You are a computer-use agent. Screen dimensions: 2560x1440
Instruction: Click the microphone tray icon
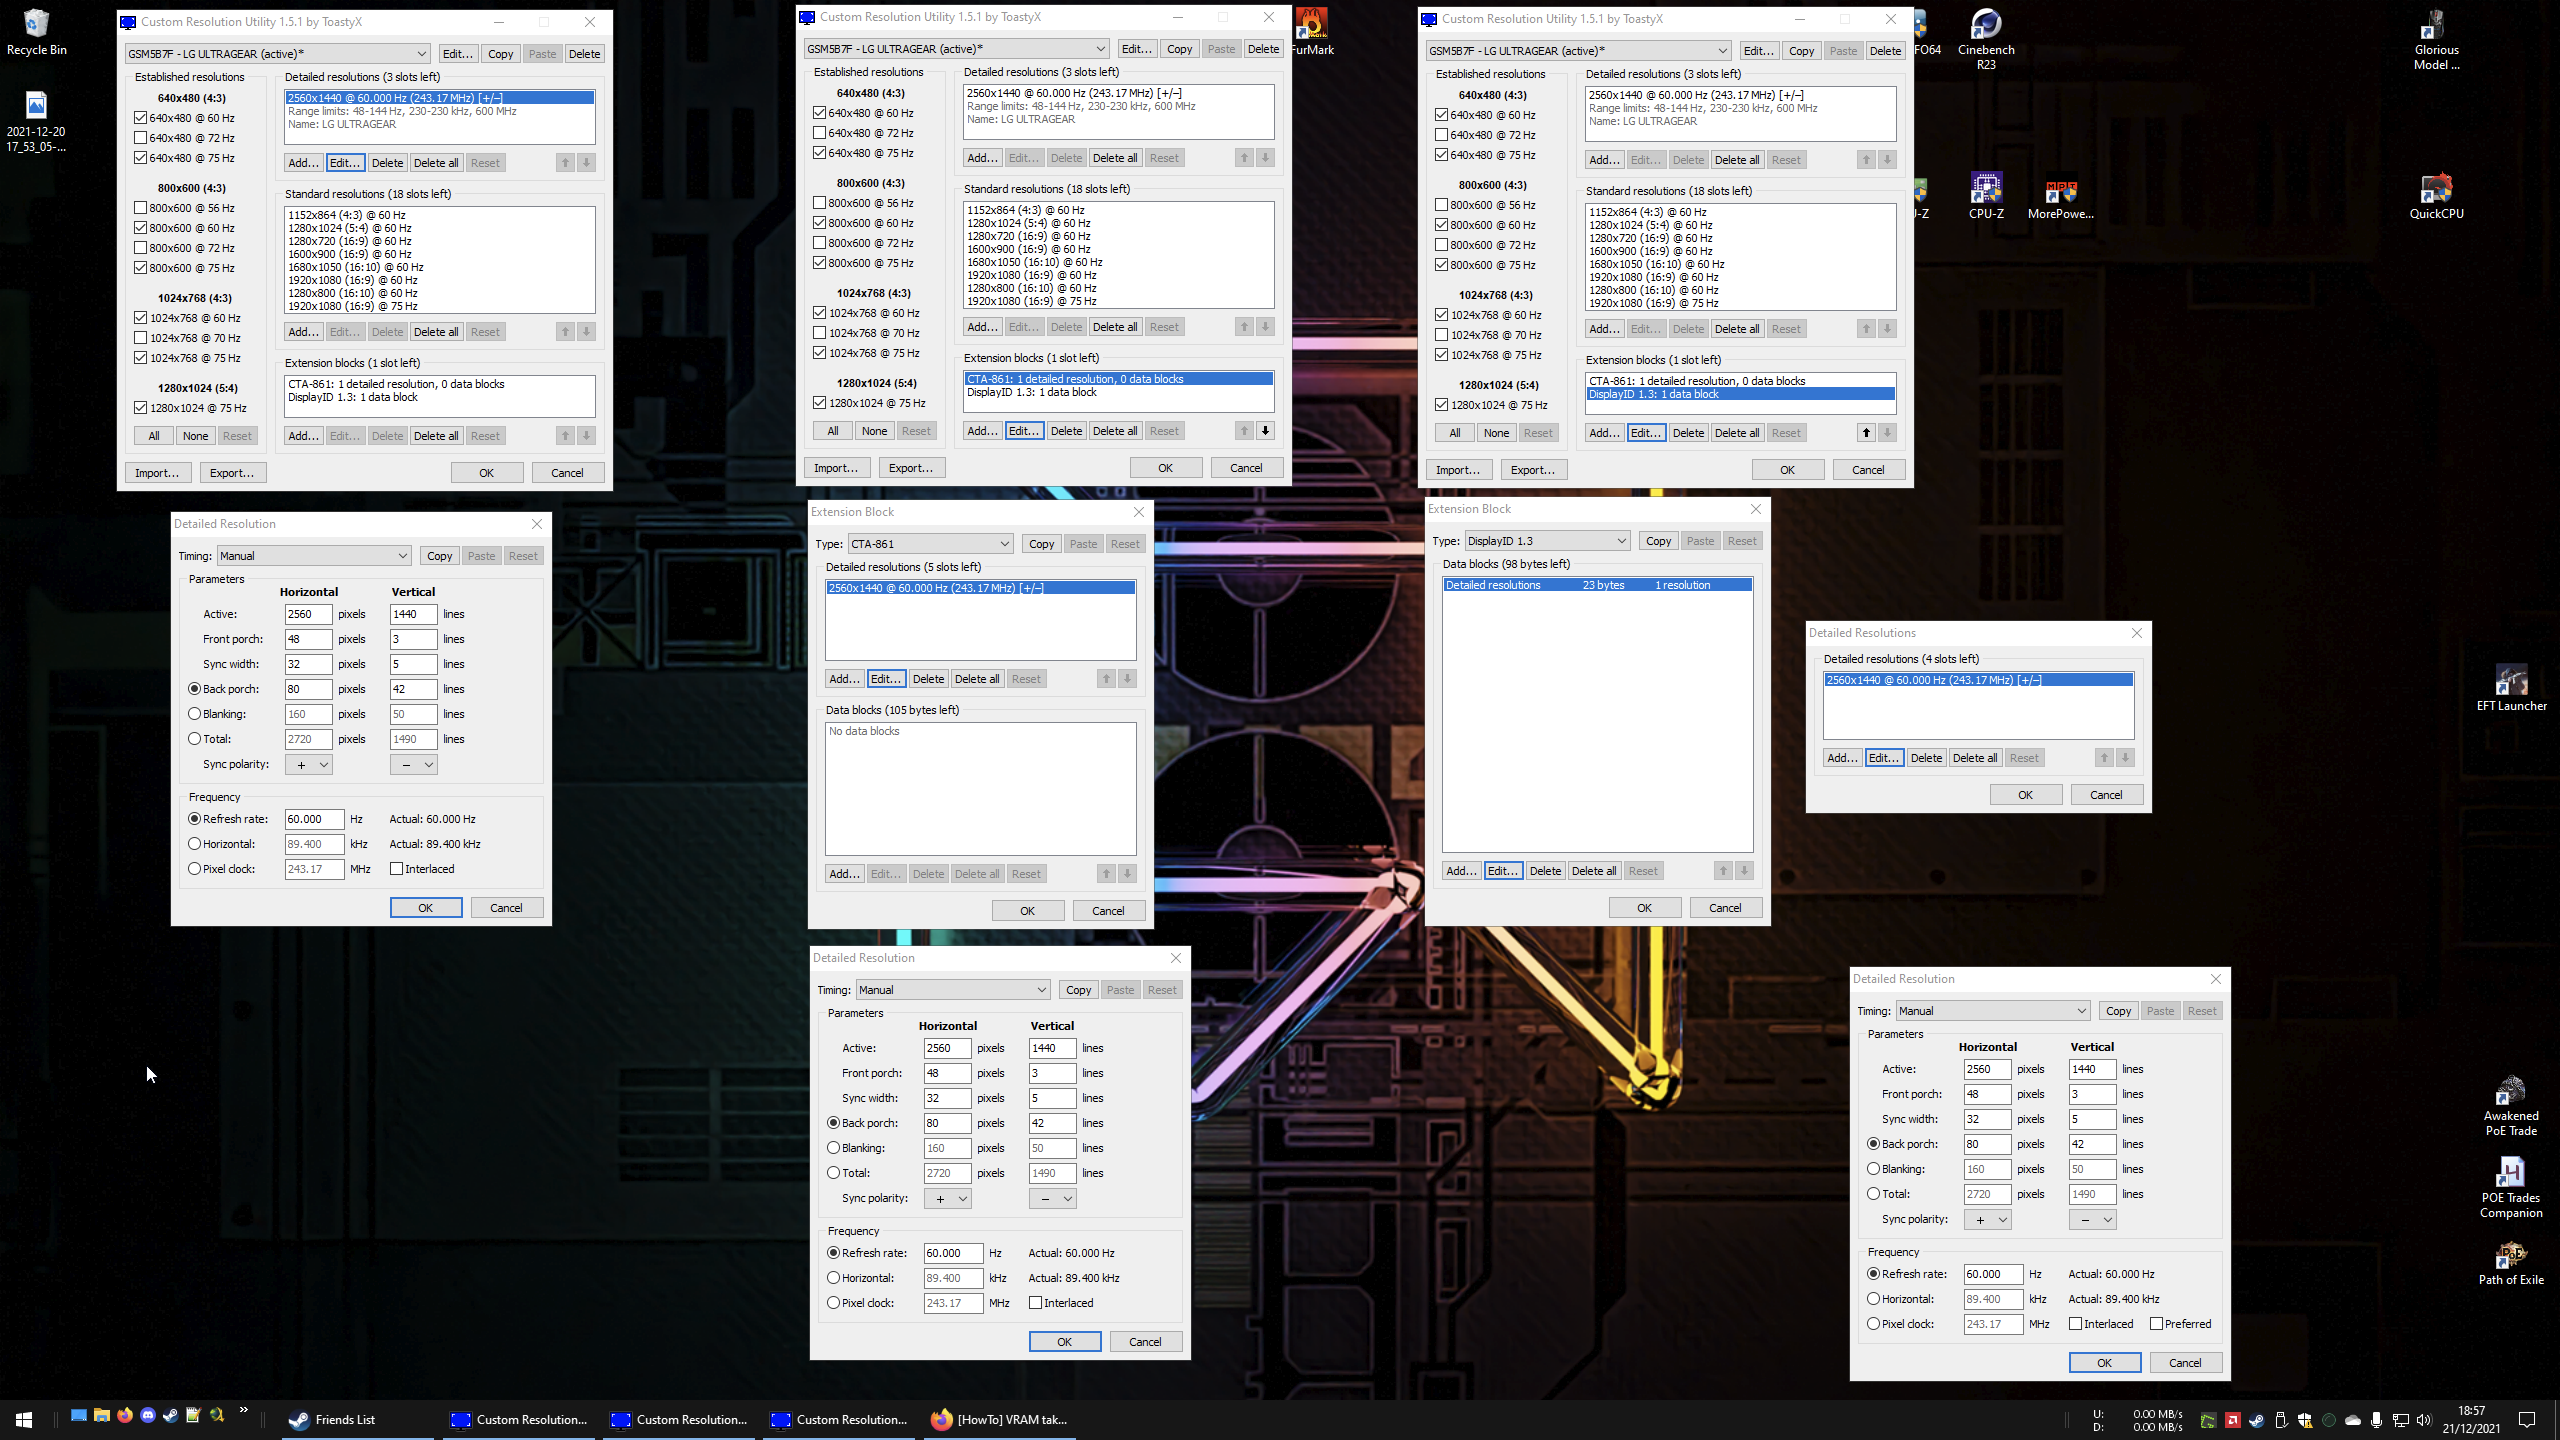(x=2376, y=1420)
